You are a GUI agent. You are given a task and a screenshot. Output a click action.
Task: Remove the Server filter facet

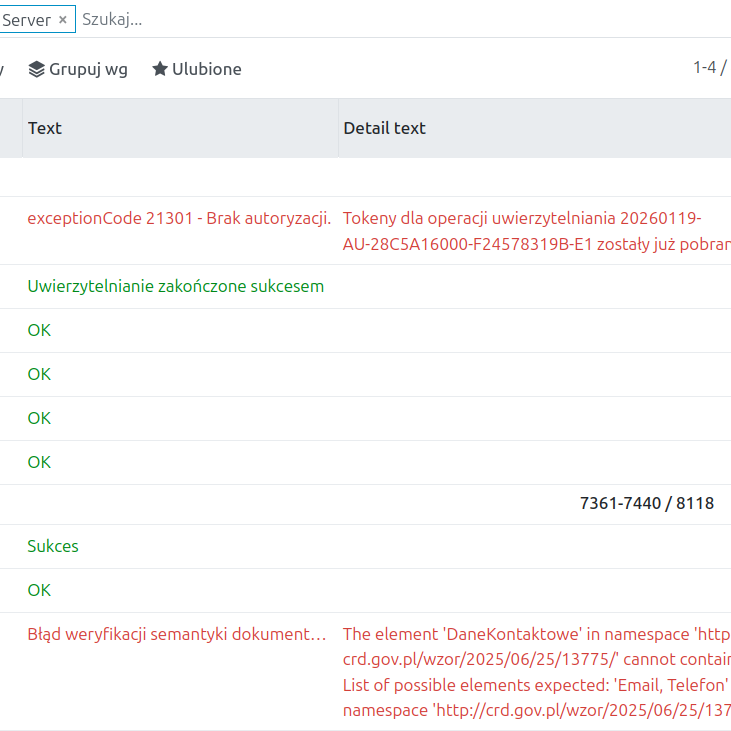point(62,19)
